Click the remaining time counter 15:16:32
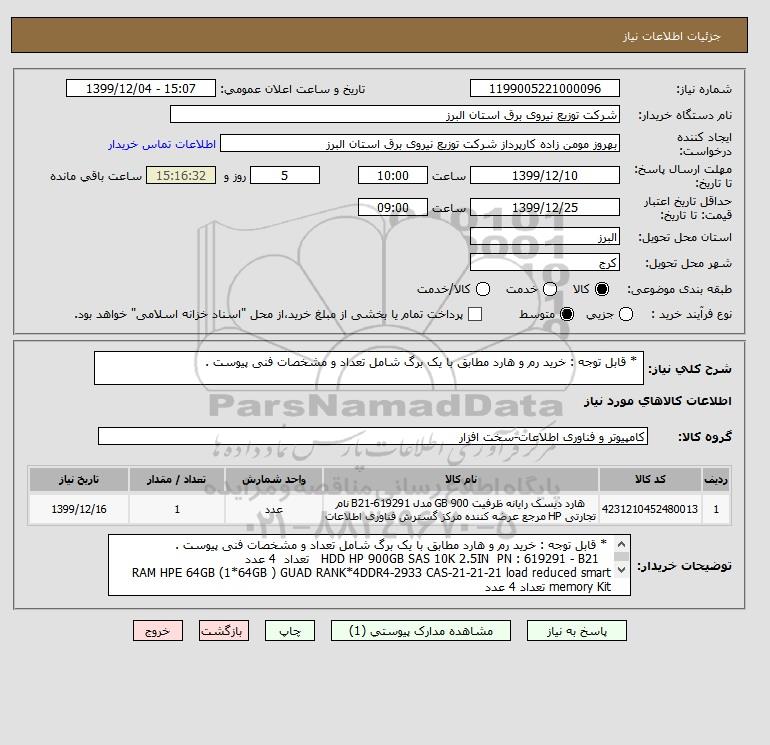This screenshot has height=745, width=770. click(181, 175)
